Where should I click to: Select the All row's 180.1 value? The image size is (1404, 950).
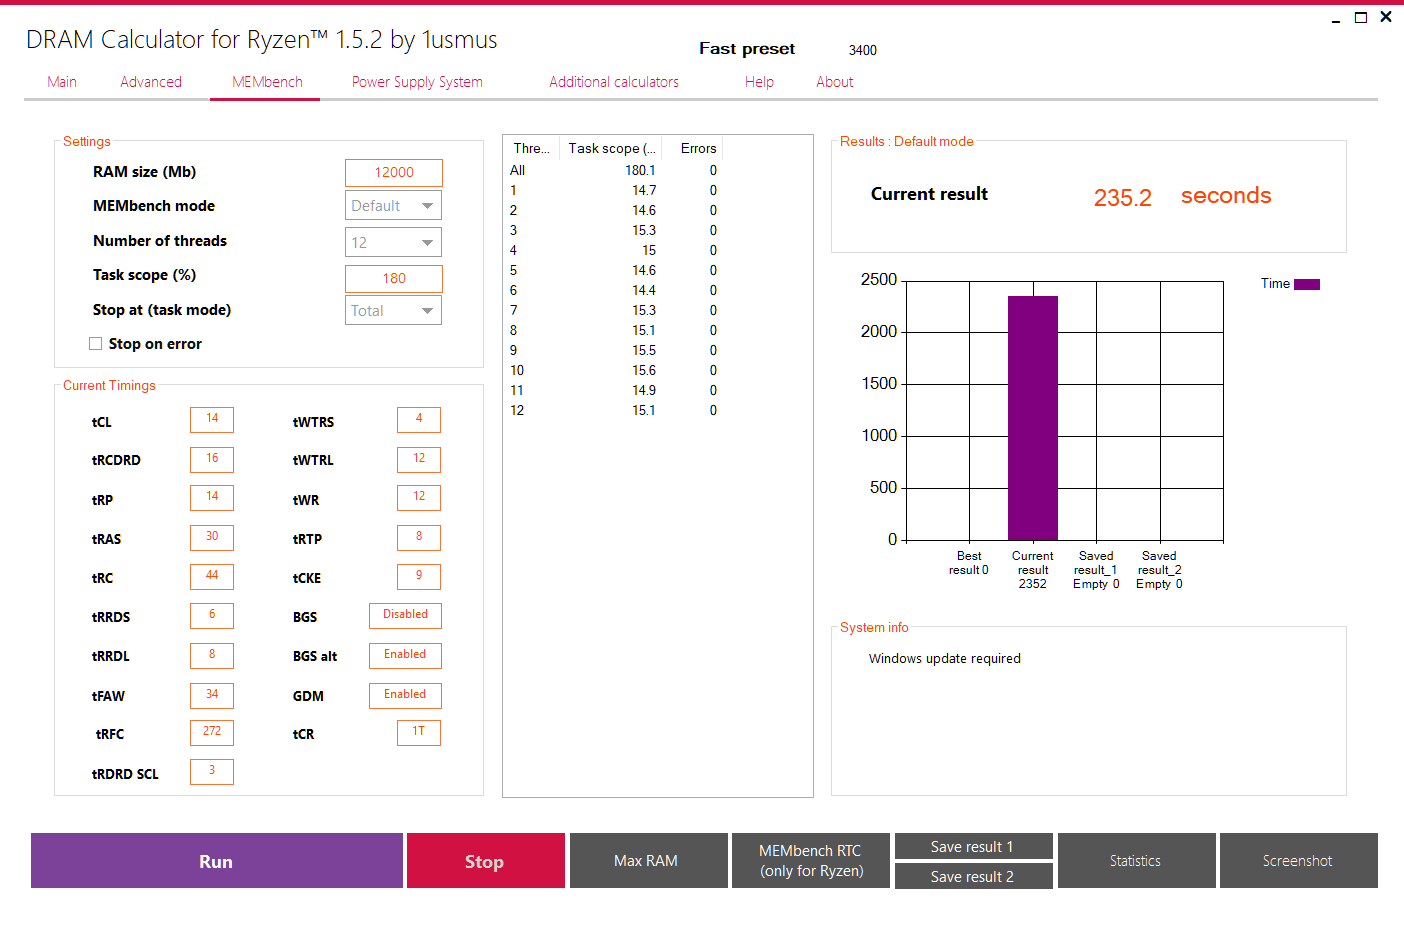(x=641, y=171)
